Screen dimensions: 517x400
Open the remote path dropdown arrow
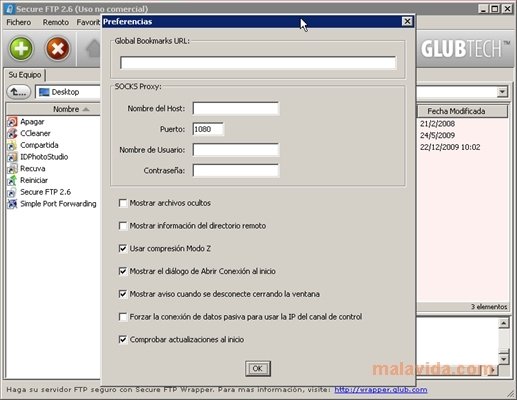click(502, 92)
